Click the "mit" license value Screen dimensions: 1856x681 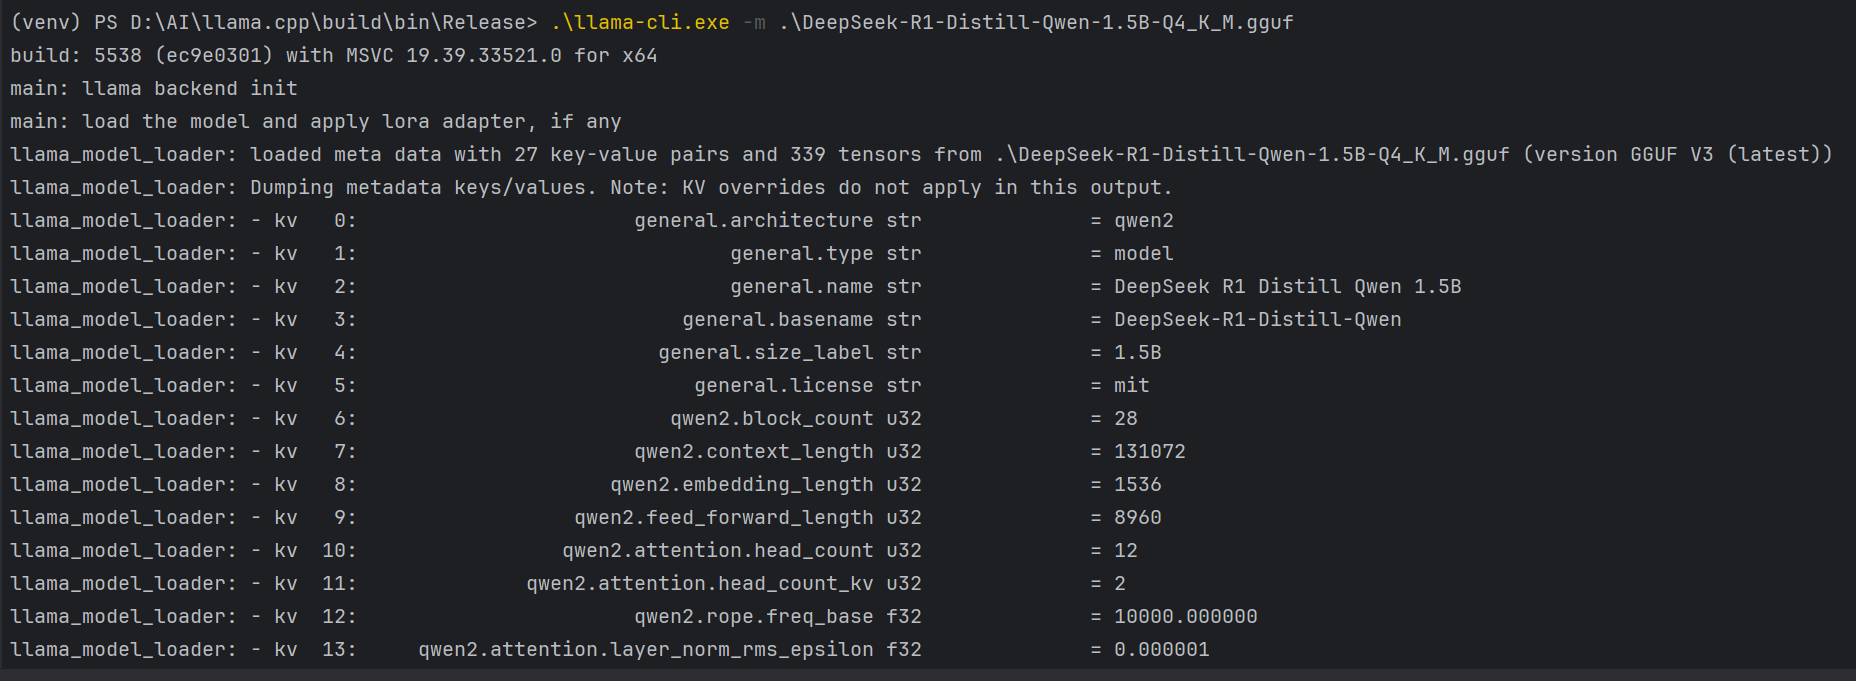coord(1132,385)
